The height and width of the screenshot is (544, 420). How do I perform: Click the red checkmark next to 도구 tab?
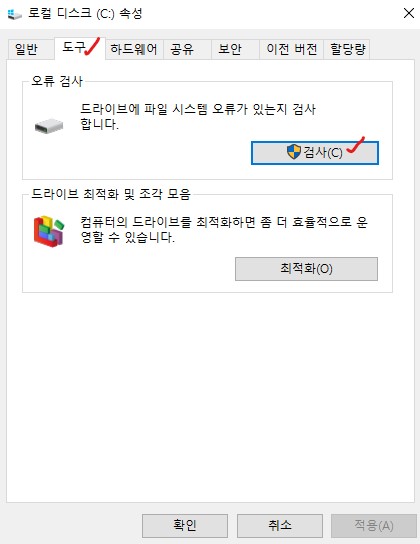pos(92,46)
